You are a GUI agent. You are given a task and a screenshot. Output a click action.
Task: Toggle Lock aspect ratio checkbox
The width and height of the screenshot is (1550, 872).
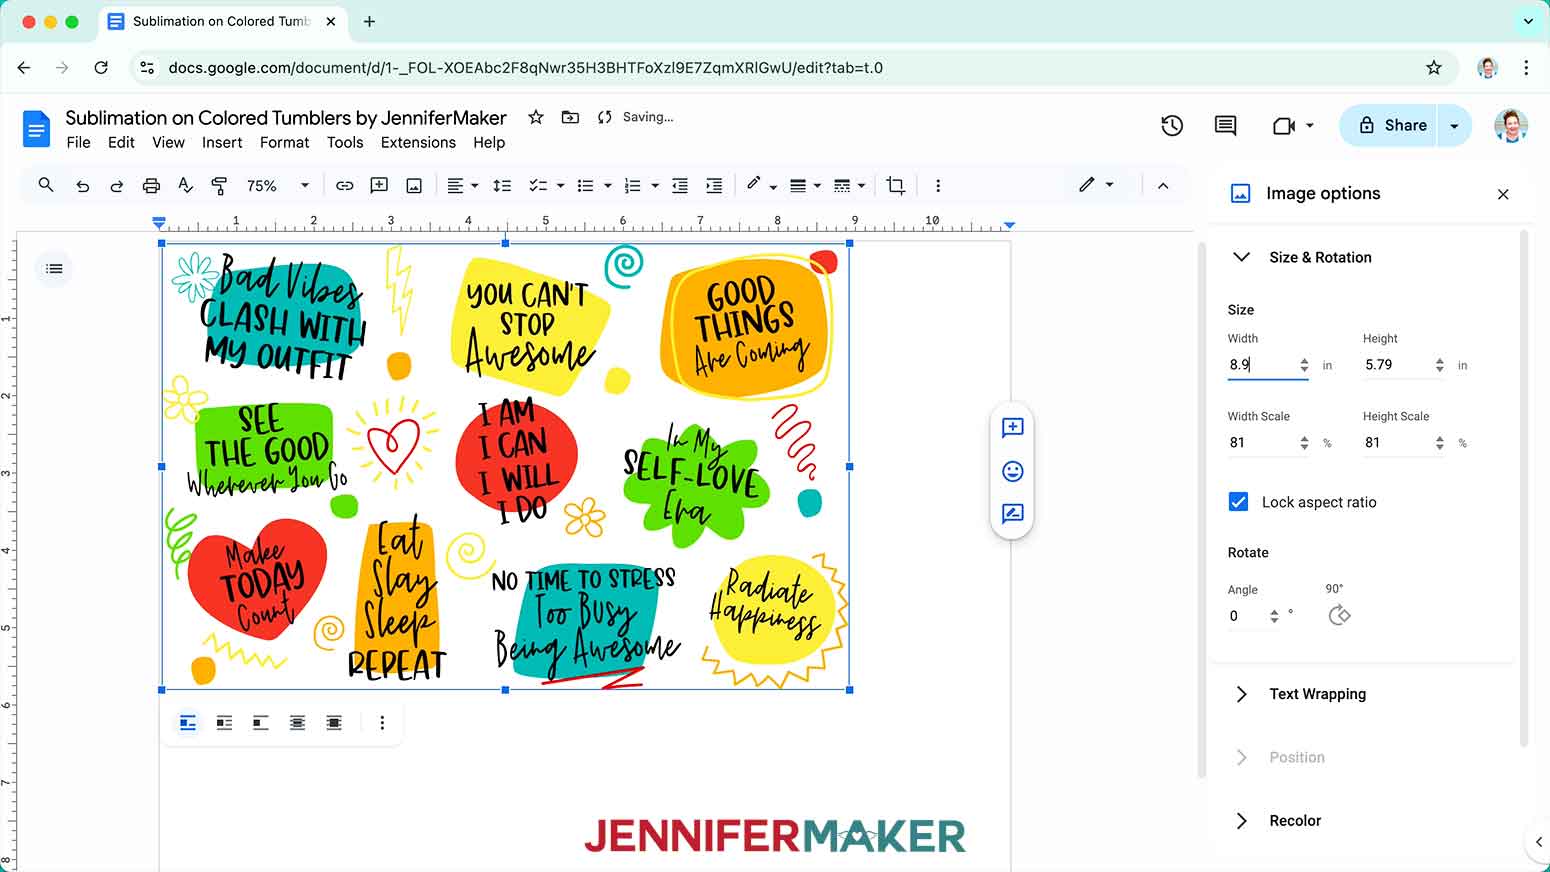pyautogui.click(x=1238, y=502)
